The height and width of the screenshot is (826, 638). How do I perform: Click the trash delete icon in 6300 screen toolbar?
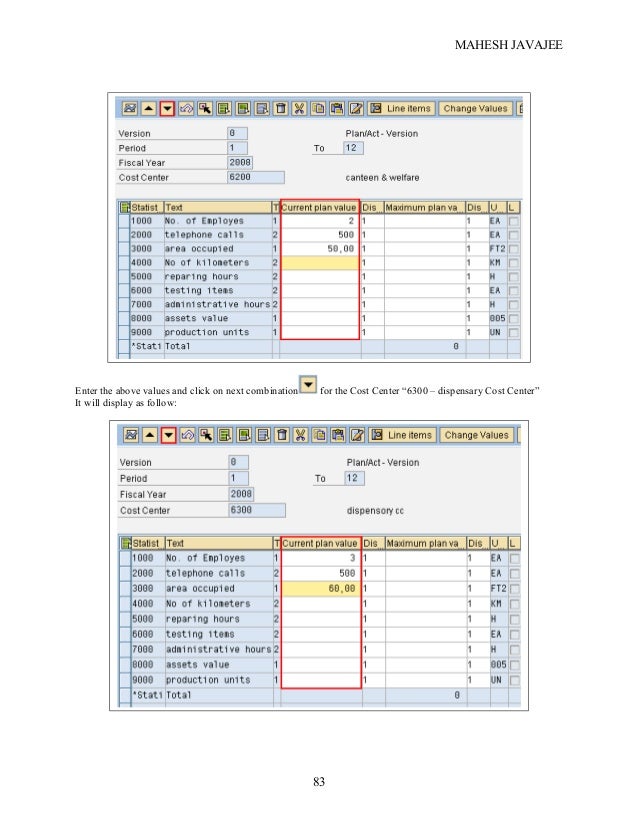click(x=282, y=435)
